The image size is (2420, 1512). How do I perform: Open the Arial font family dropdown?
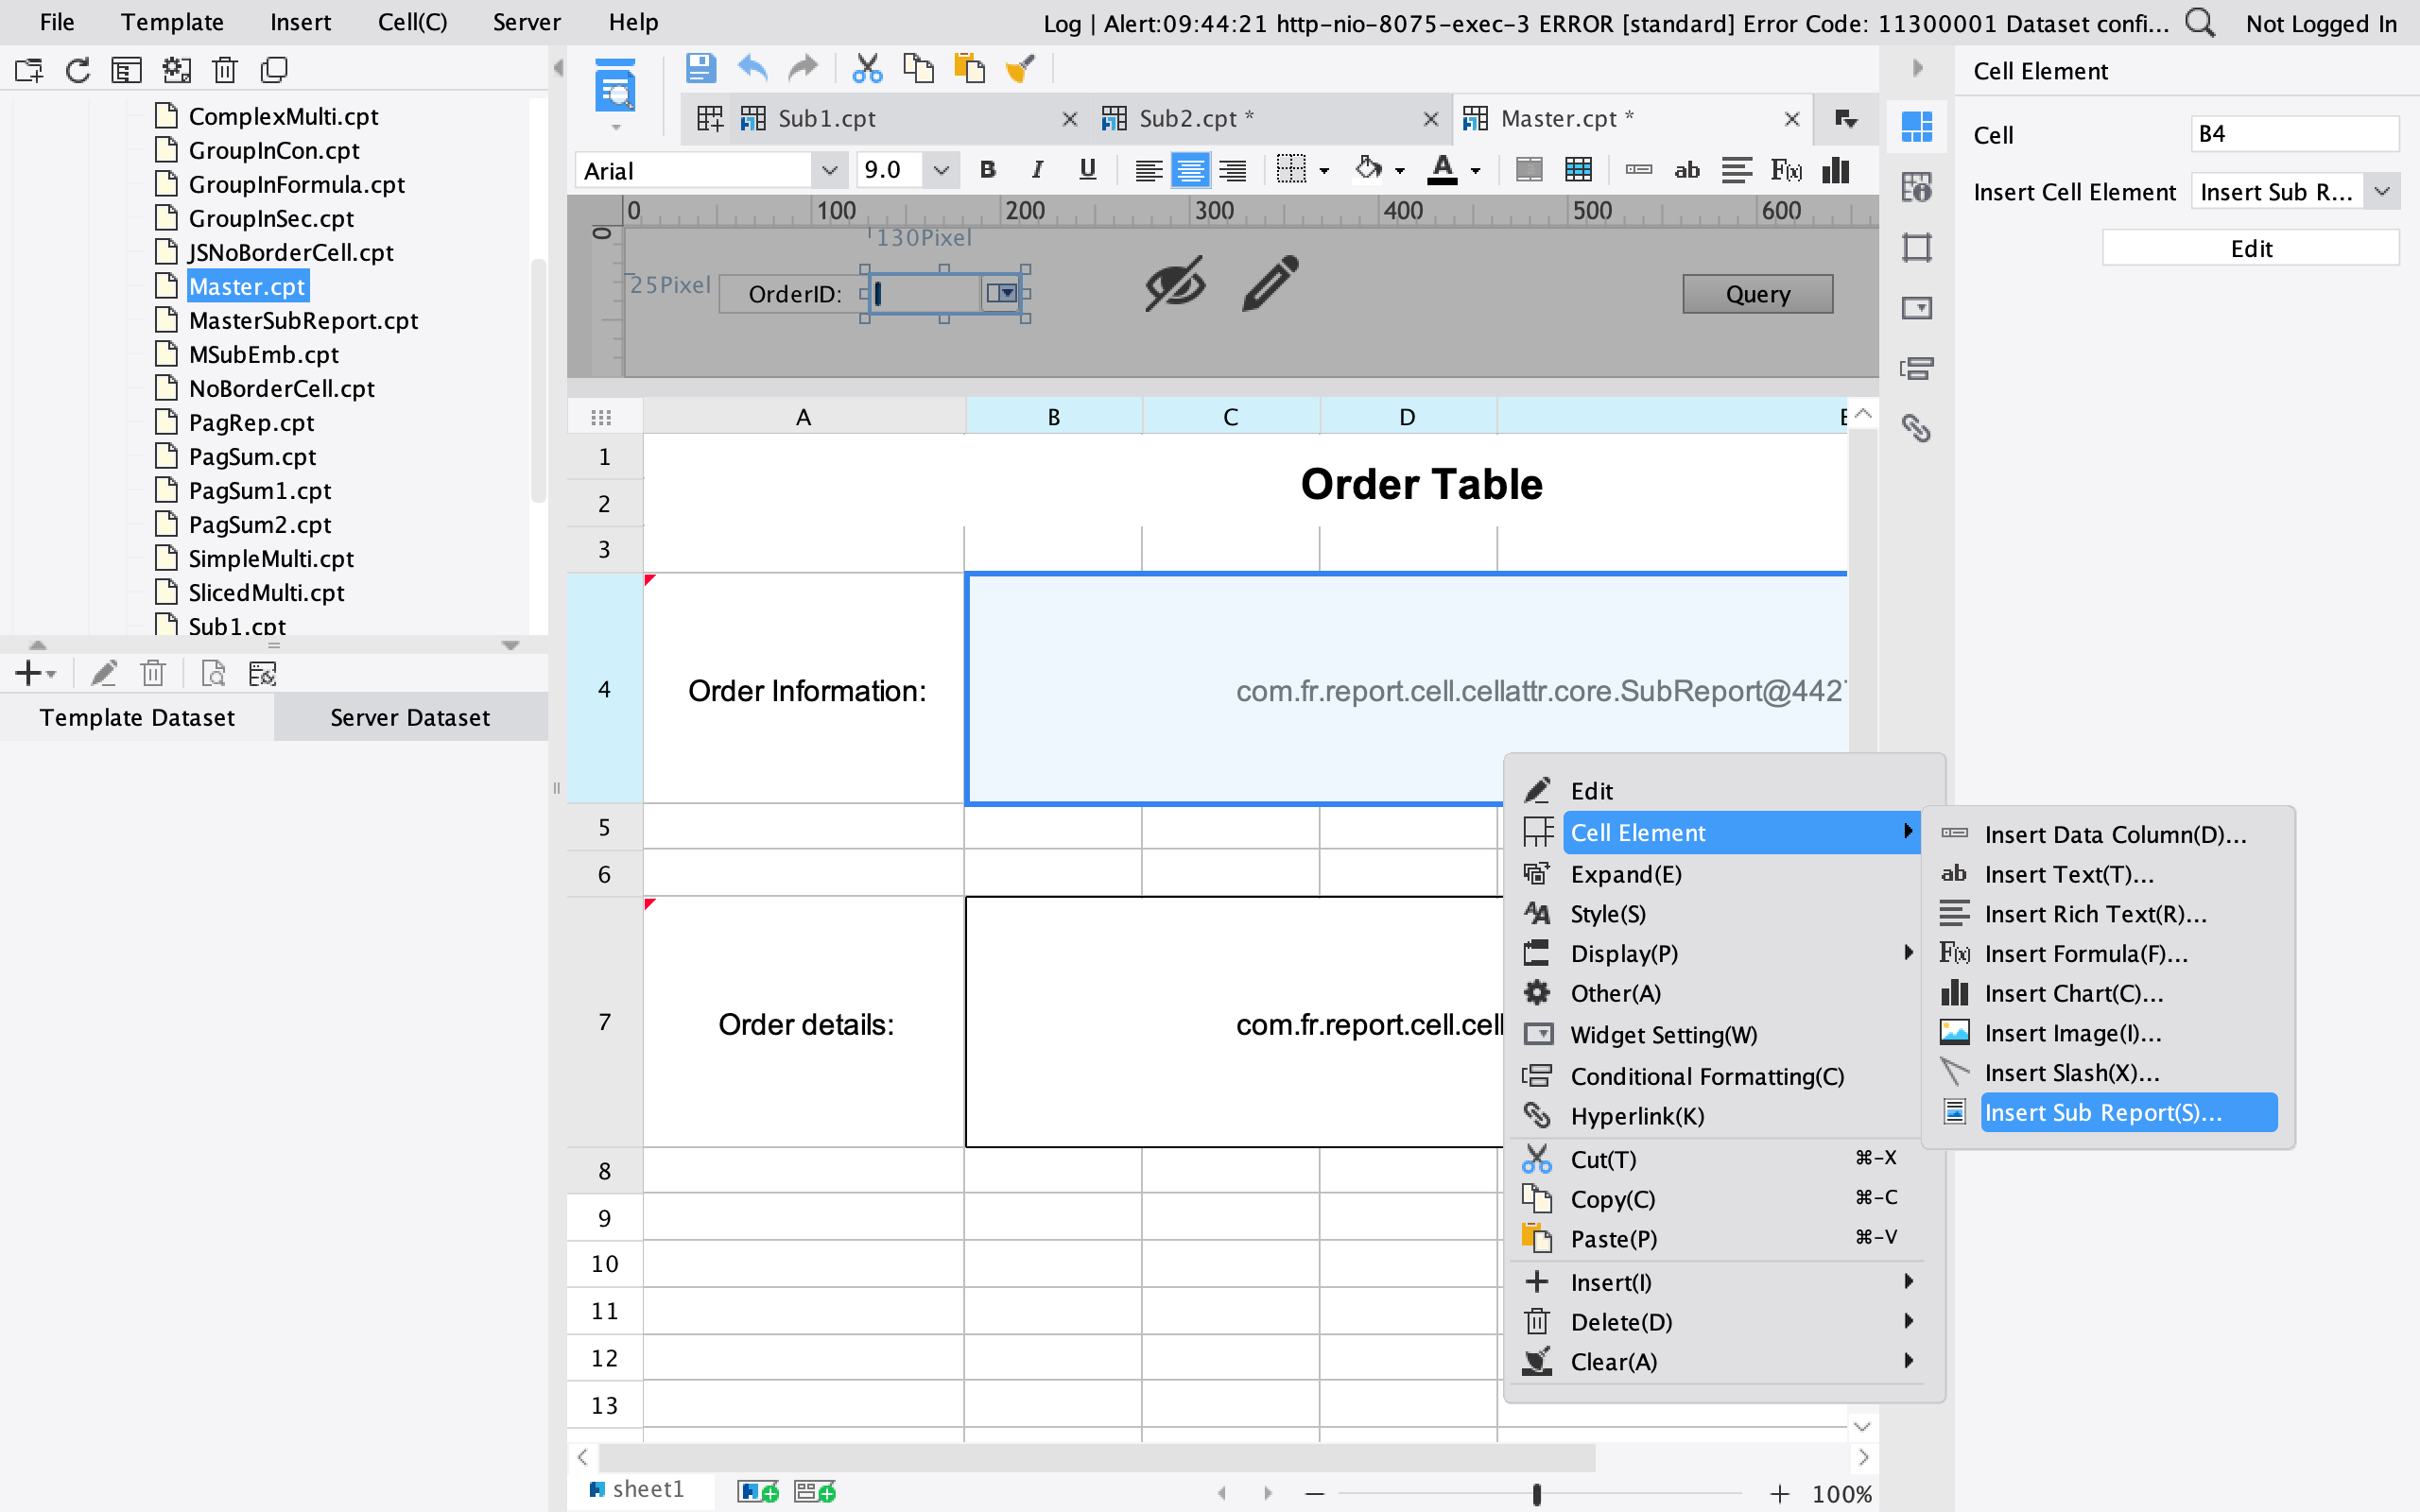click(830, 170)
